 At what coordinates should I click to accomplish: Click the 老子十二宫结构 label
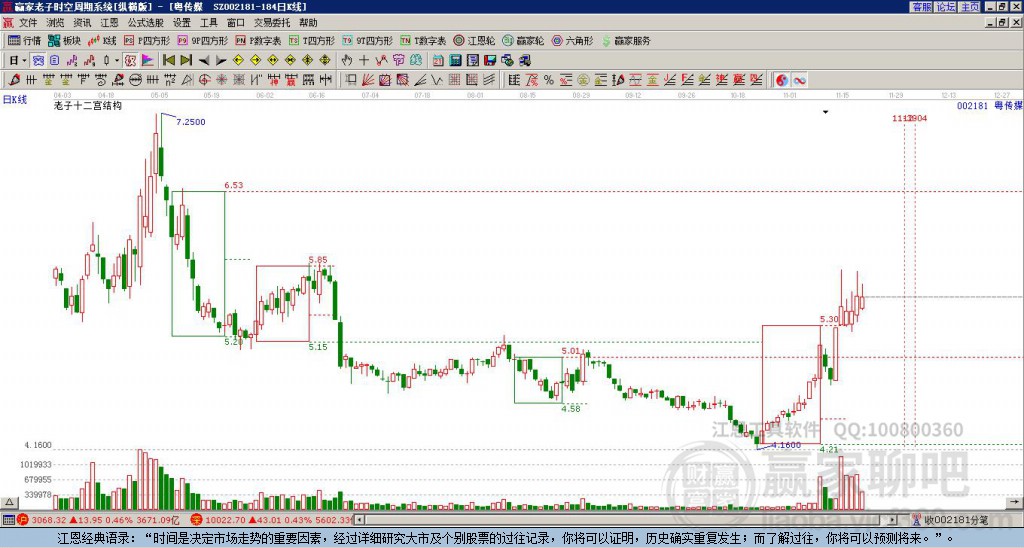pyautogui.click(x=88, y=105)
